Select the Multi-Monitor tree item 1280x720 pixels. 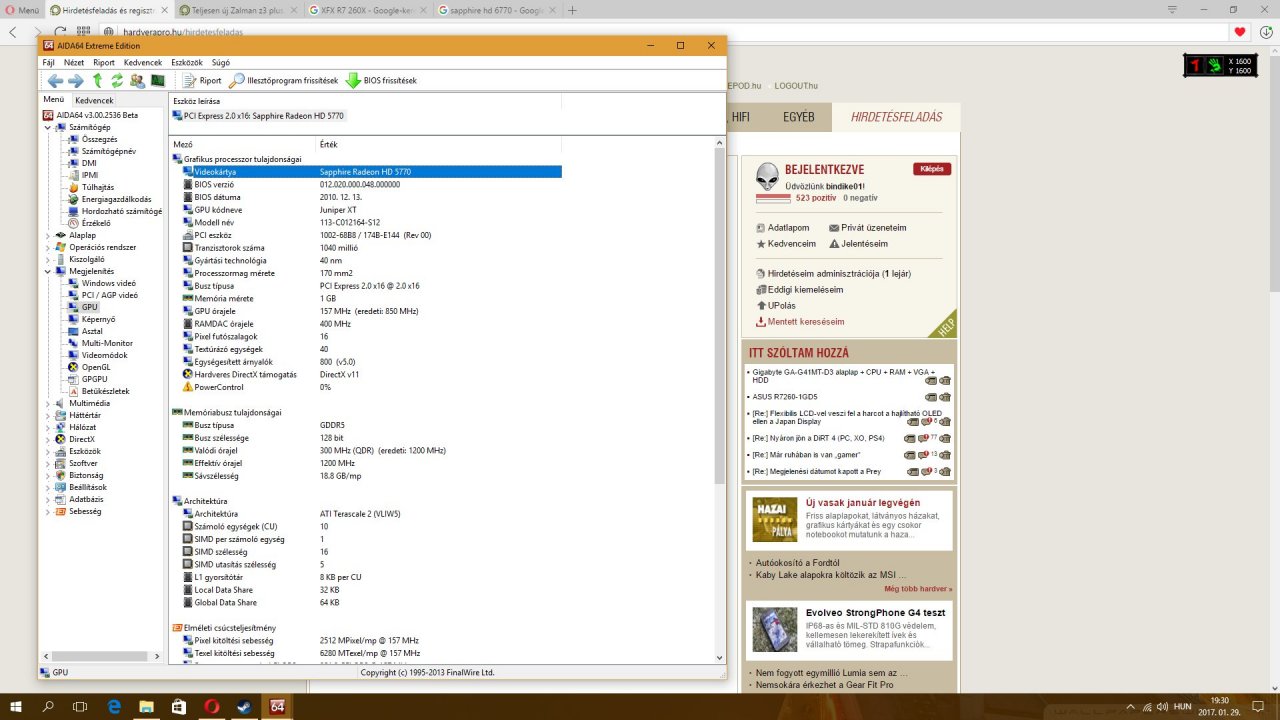click(106, 343)
